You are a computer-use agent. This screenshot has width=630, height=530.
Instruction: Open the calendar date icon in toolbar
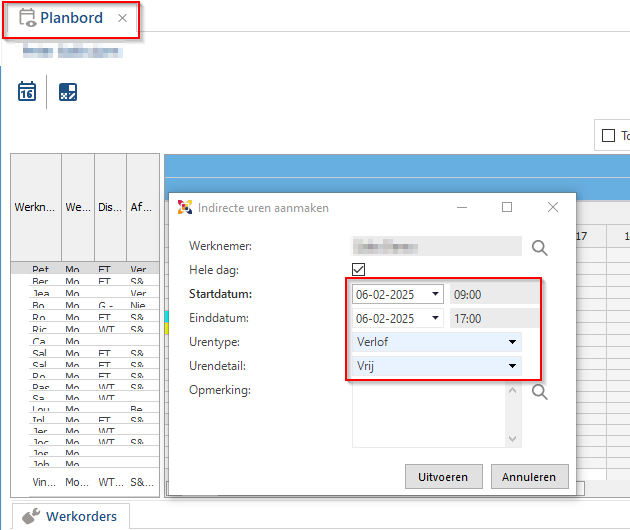[27, 91]
